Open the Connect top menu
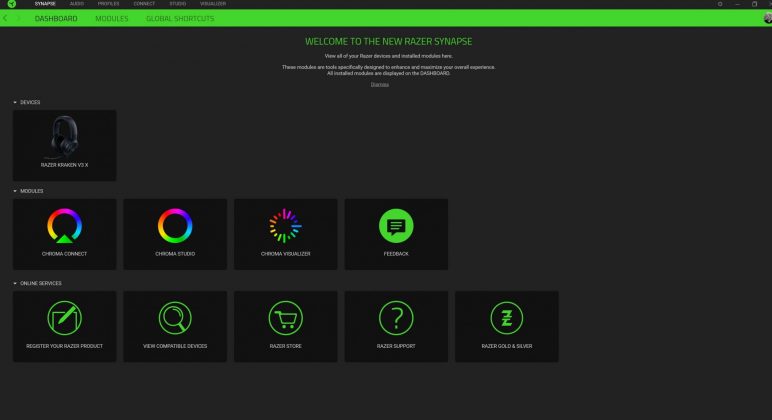The image size is (772, 420). click(x=144, y=4)
